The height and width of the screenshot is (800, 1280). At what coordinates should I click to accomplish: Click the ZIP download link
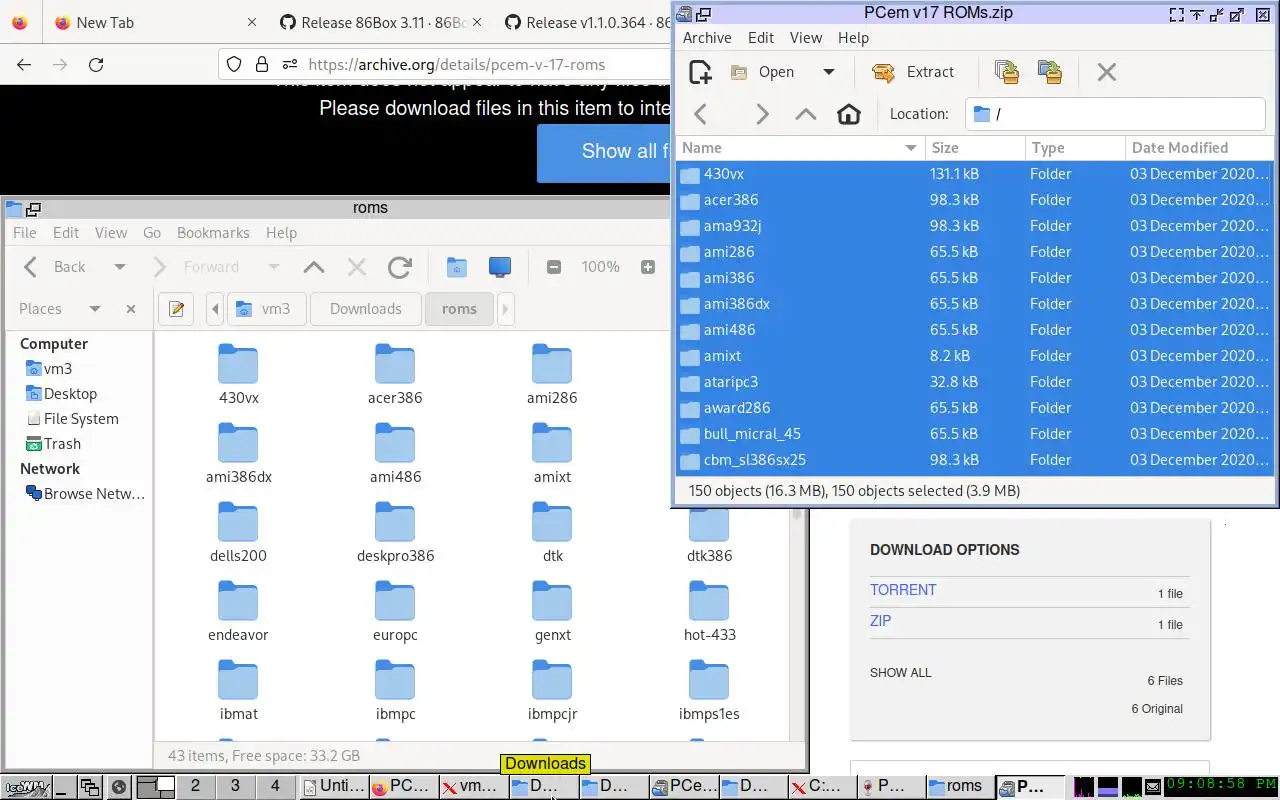click(880, 621)
